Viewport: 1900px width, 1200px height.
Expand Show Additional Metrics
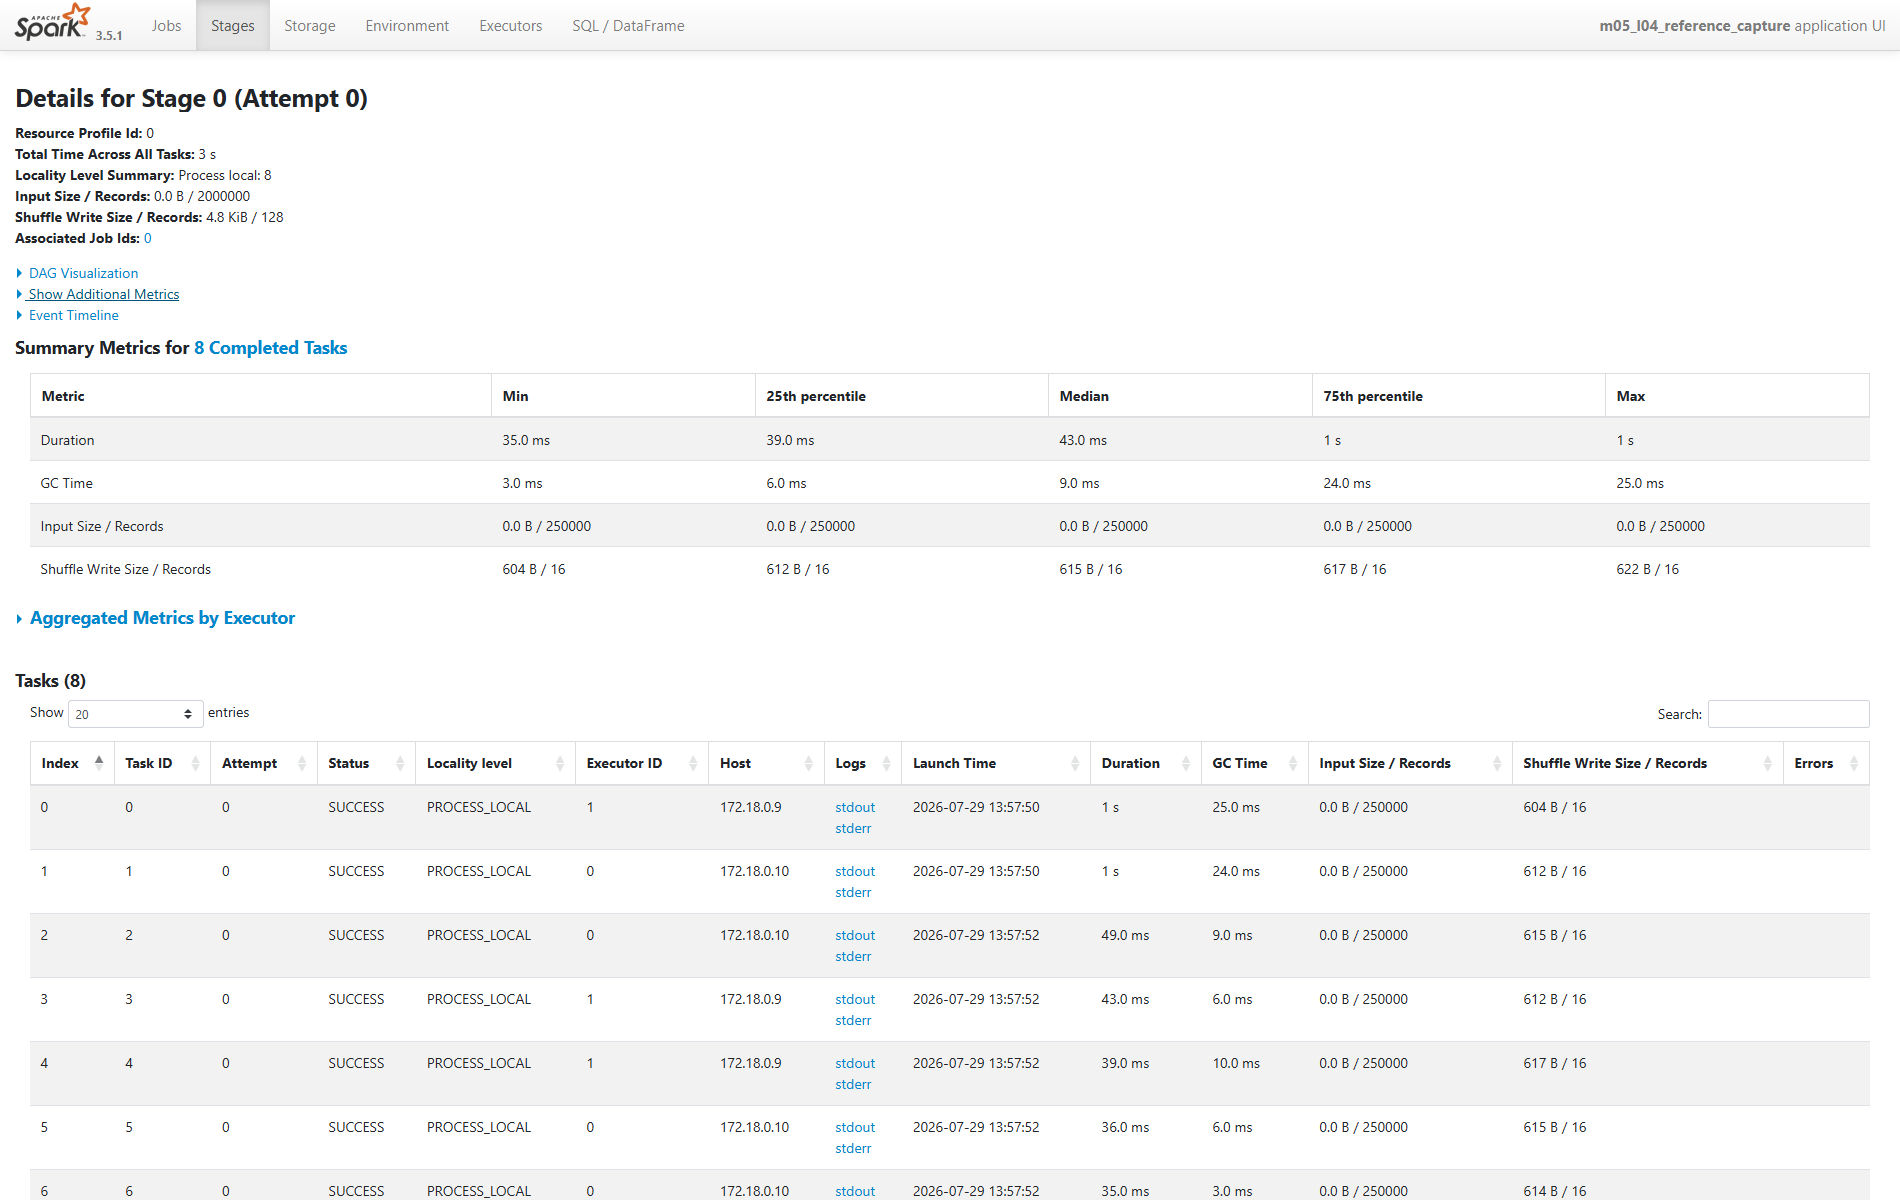pyautogui.click(x=103, y=294)
